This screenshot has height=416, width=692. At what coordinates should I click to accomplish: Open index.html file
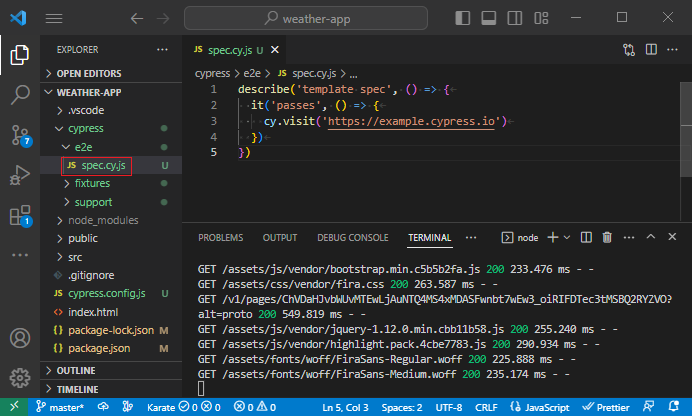click(111, 312)
